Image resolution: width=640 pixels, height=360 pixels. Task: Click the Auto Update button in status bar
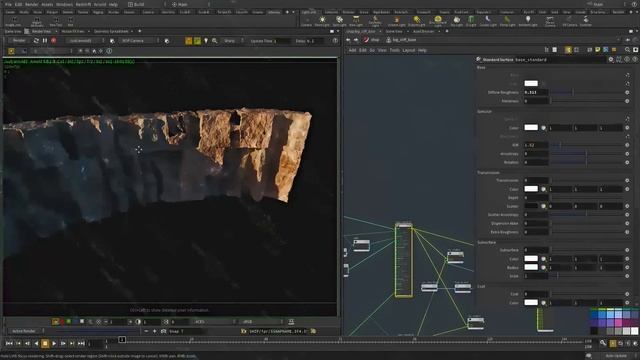(616, 356)
